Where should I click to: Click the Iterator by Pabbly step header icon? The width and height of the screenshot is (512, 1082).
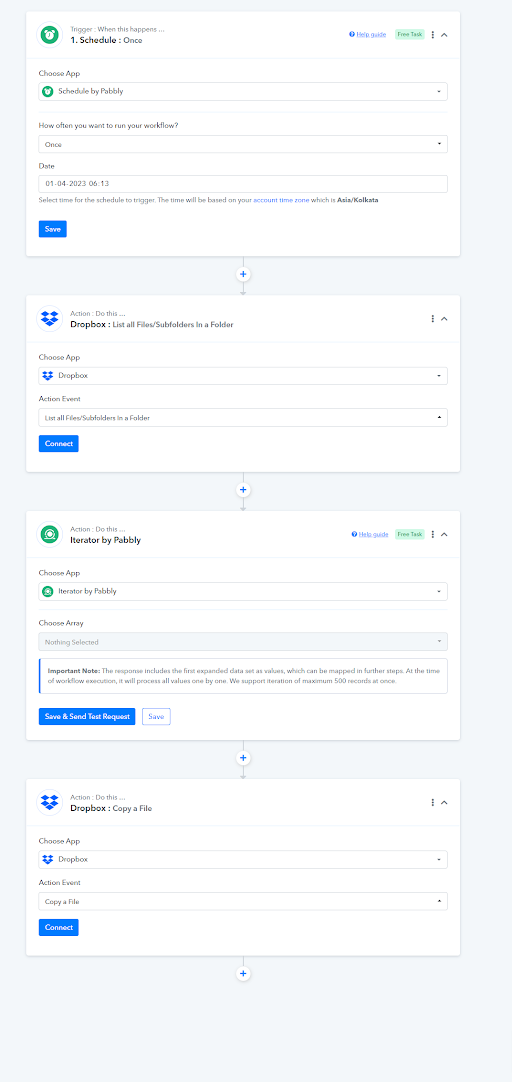tap(49, 534)
